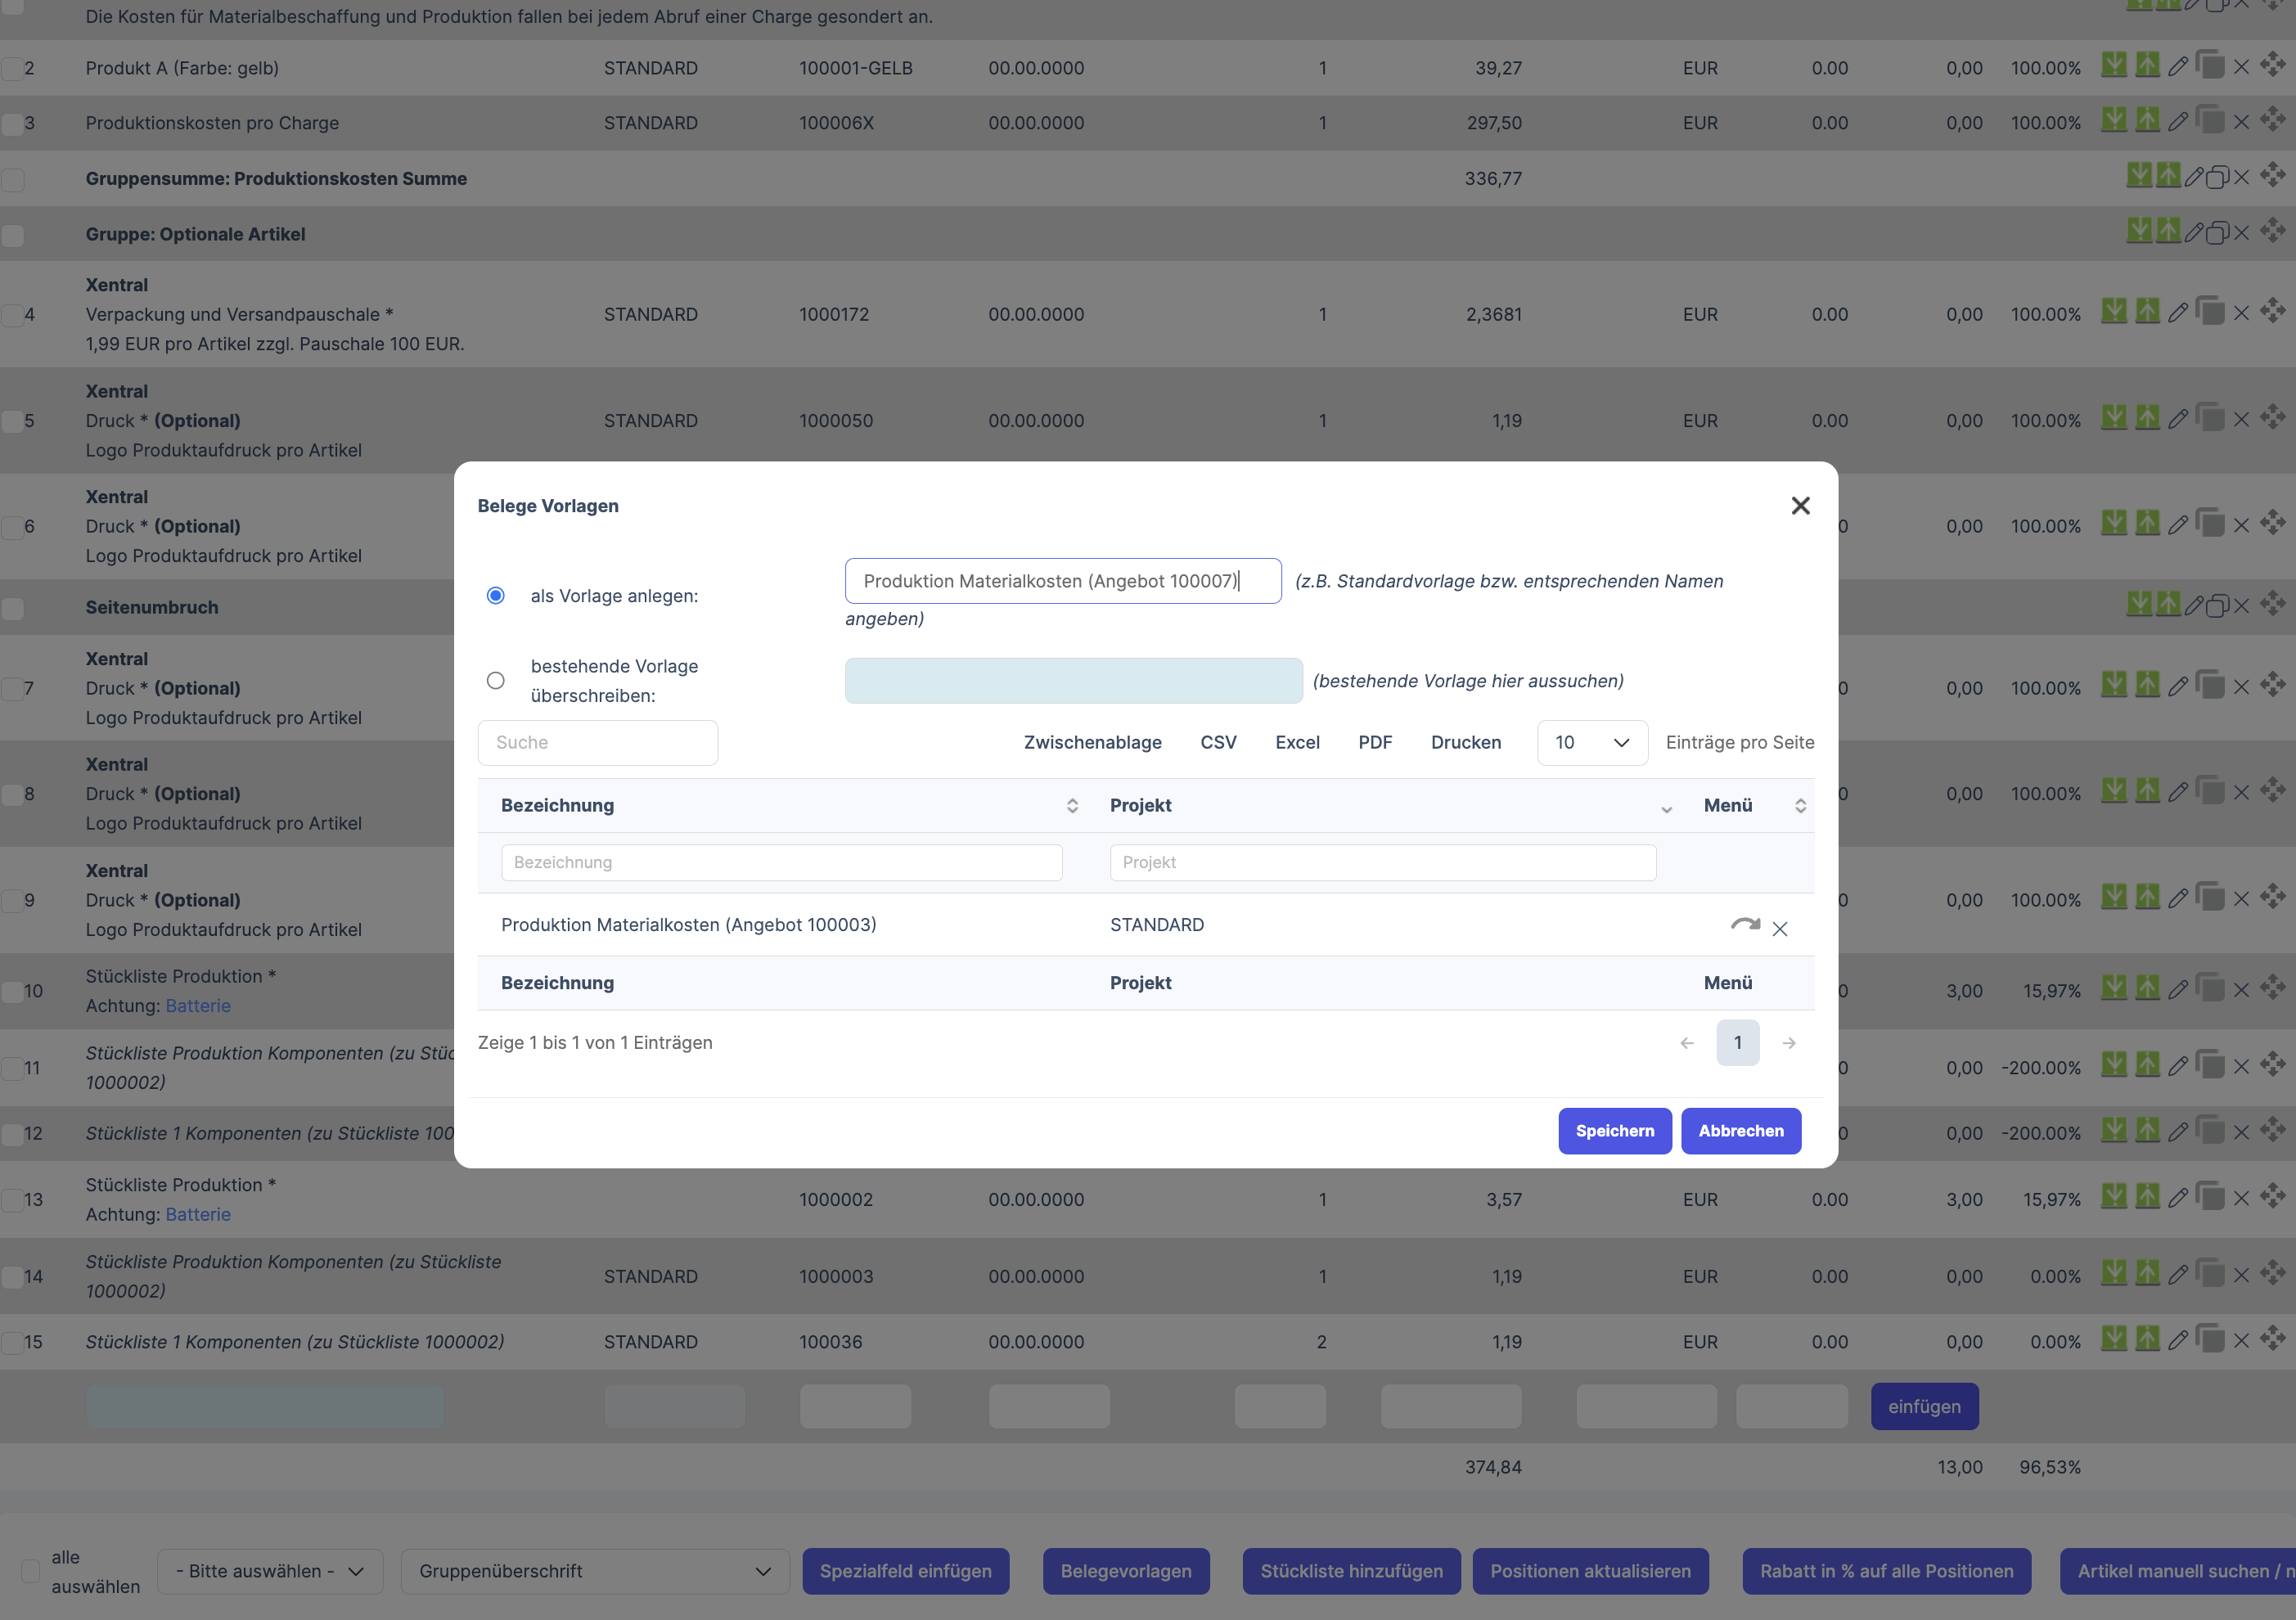This screenshot has height=1620, width=2296.
Task: Open the entries per page dropdown showing 10
Action: [1591, 743]
